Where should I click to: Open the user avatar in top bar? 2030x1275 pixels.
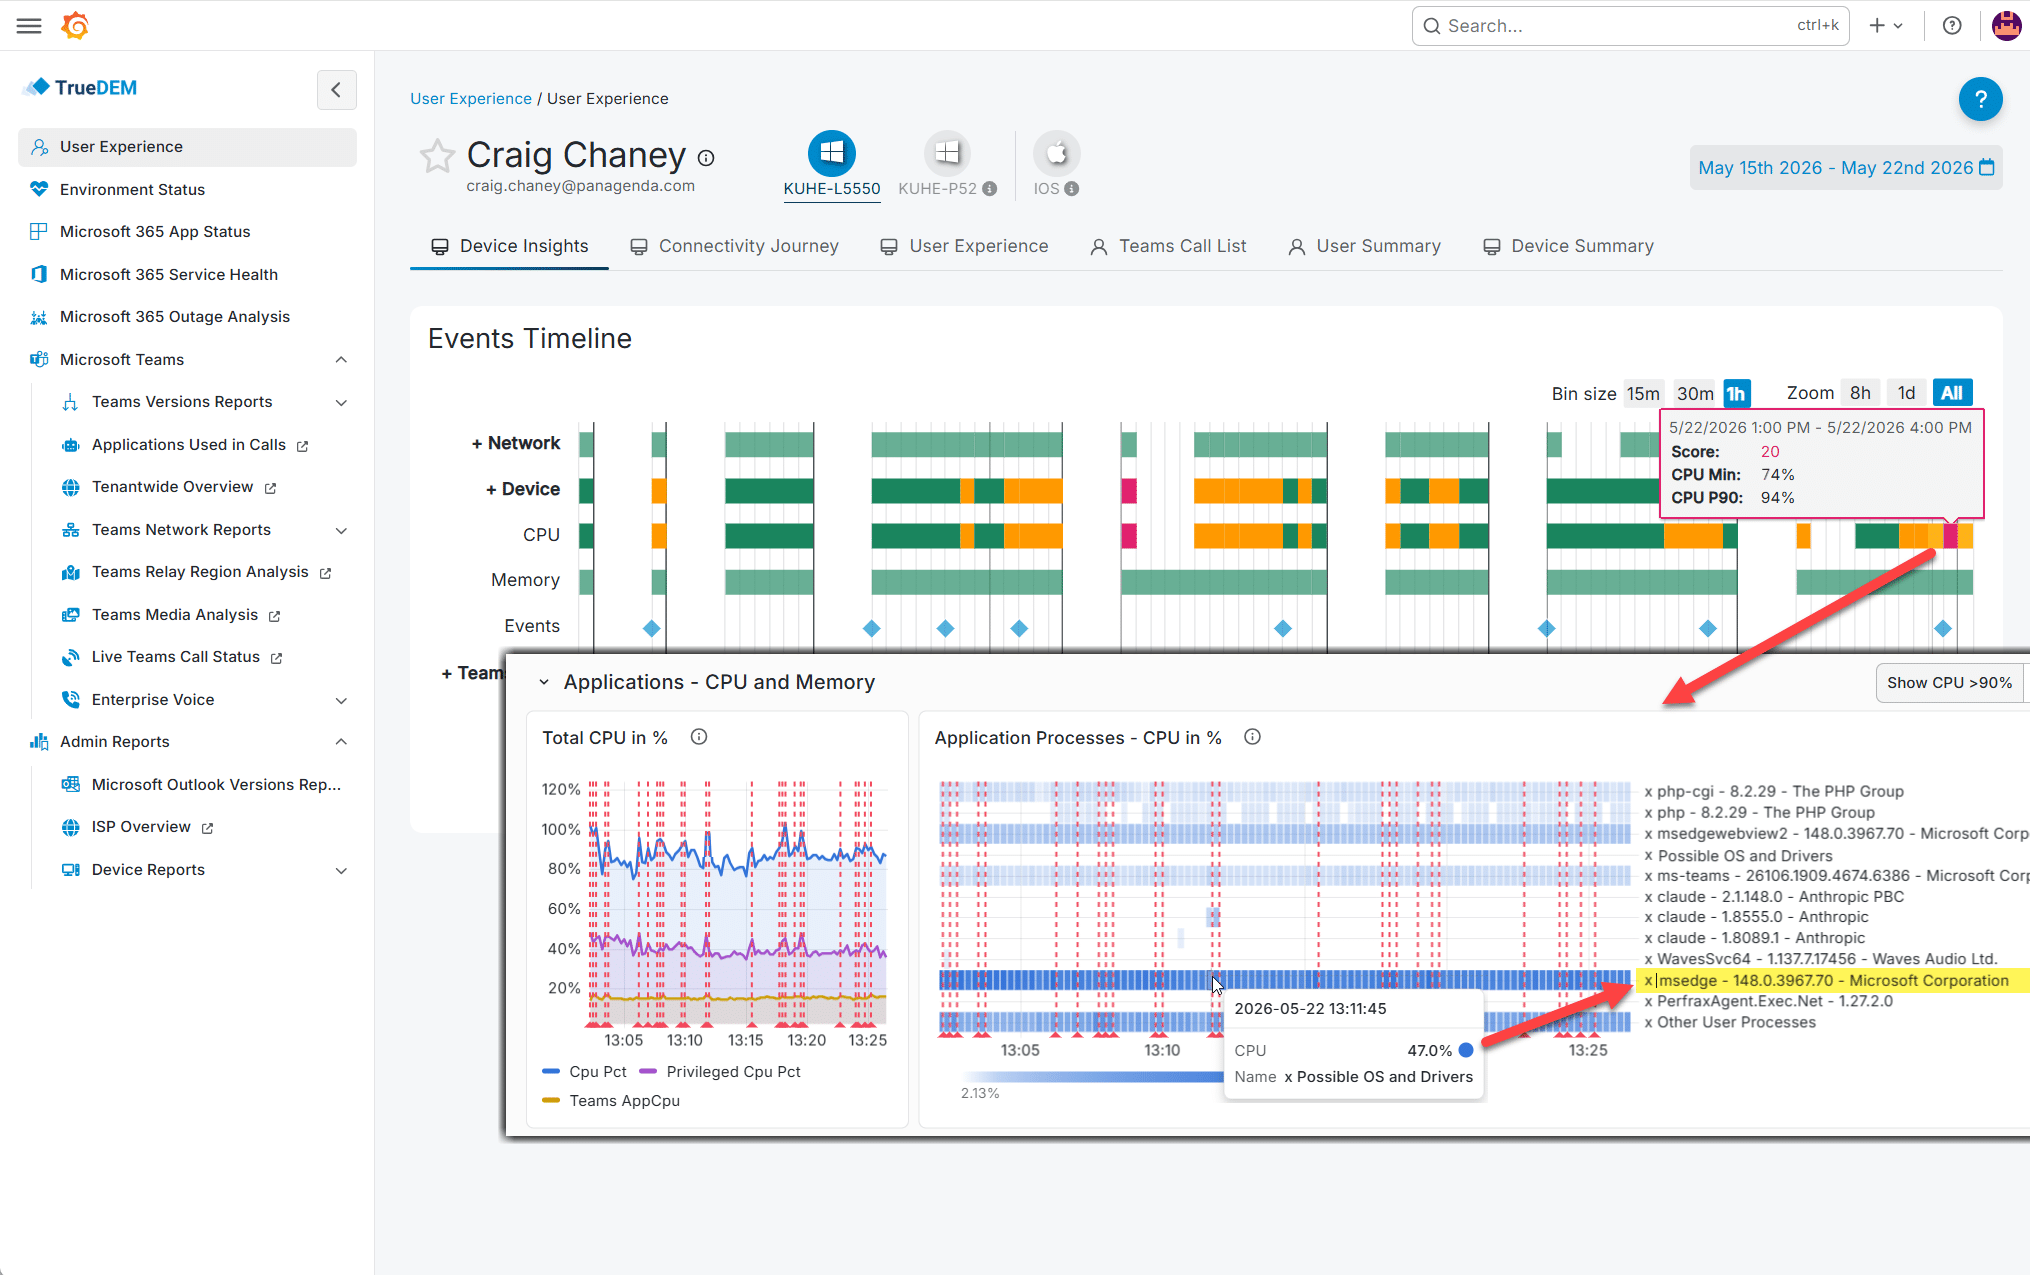2005,26
